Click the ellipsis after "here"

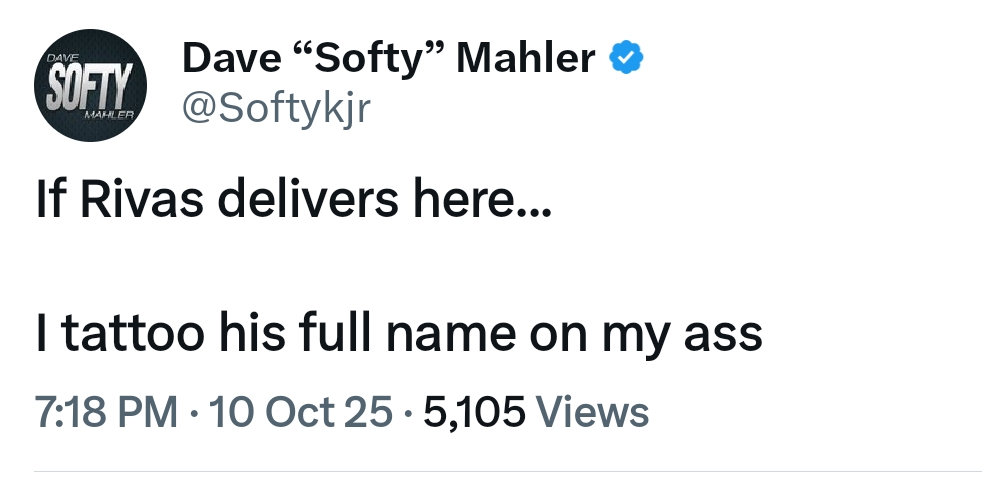click(532, 212)
